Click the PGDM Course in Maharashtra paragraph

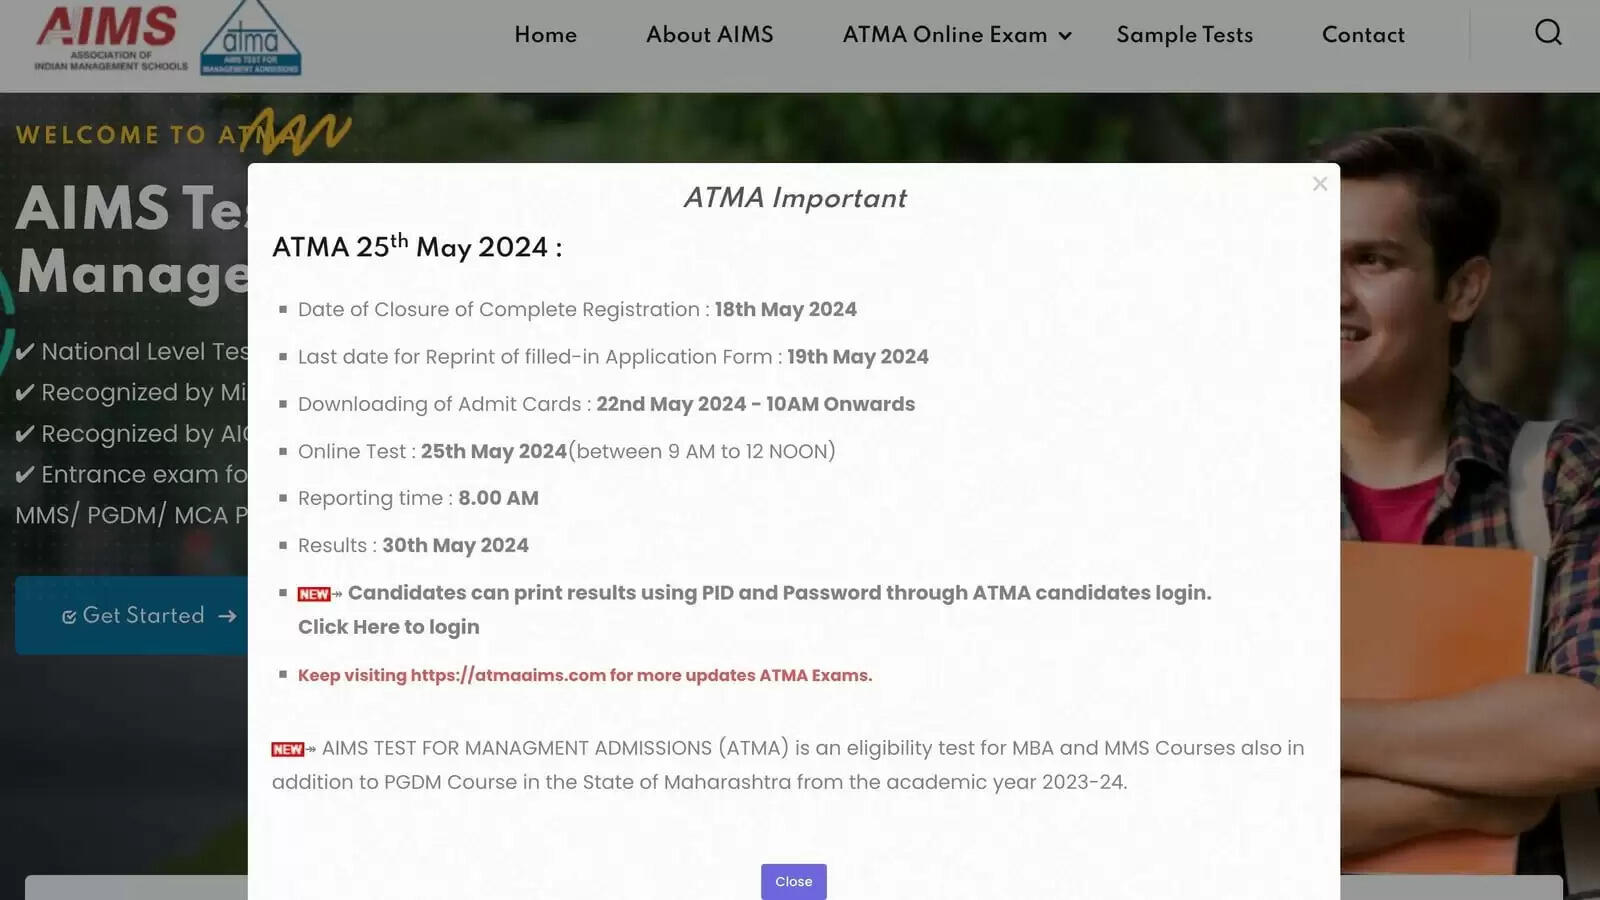click(x=788, y=765)
